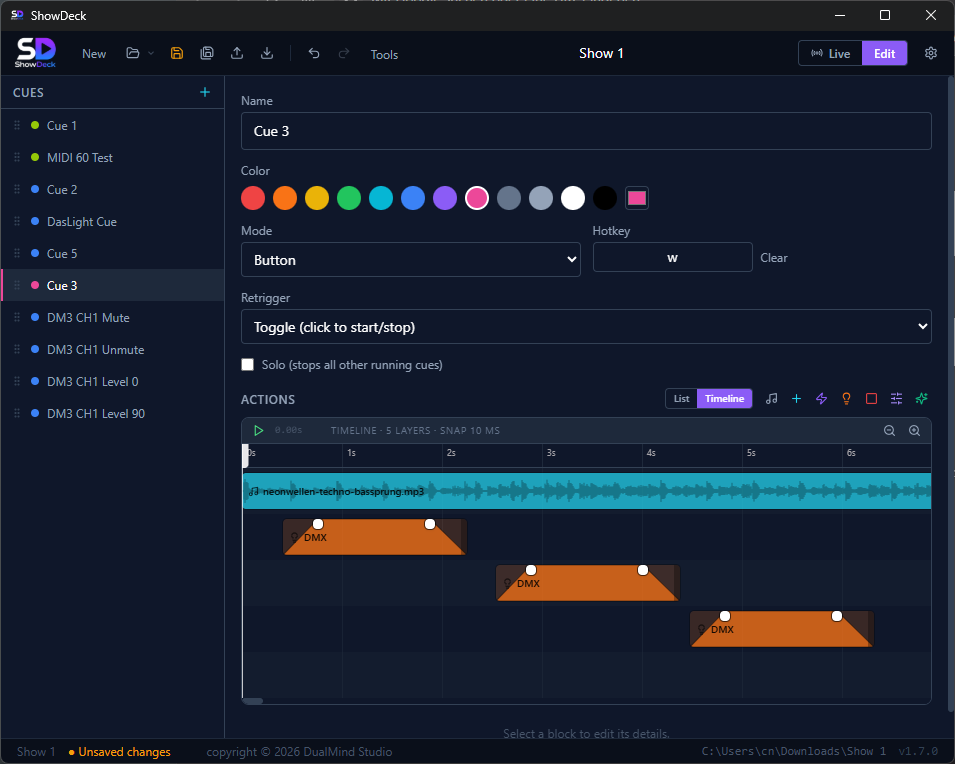Grab the drag handle of Cue 1

click(17, 125)
